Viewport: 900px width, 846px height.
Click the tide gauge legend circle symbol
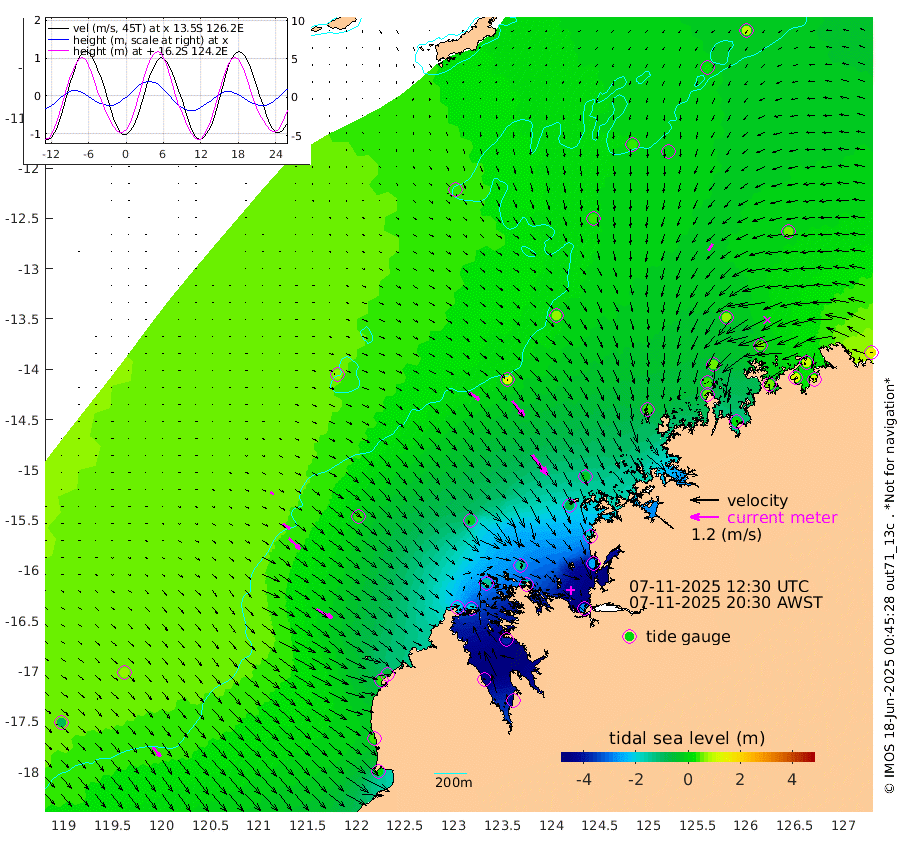click(x=630, y=637)
